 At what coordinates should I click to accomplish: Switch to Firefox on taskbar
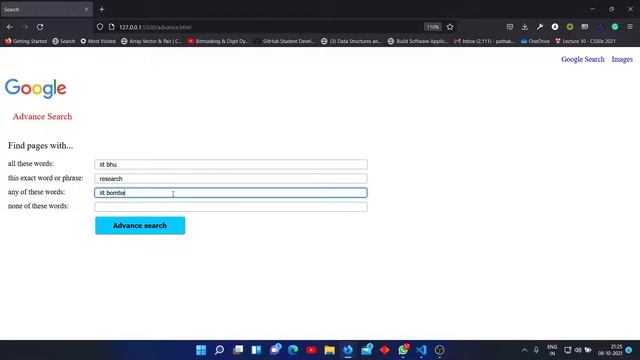[x=348, y=350]
